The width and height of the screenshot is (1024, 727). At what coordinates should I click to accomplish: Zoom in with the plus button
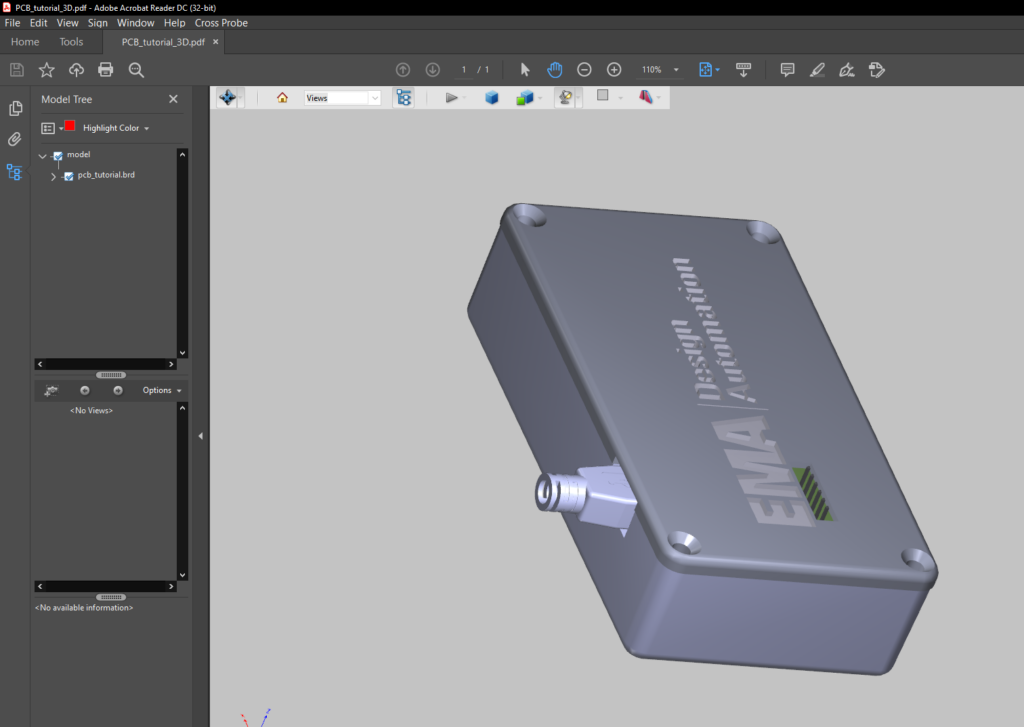(x=614, y=70)
